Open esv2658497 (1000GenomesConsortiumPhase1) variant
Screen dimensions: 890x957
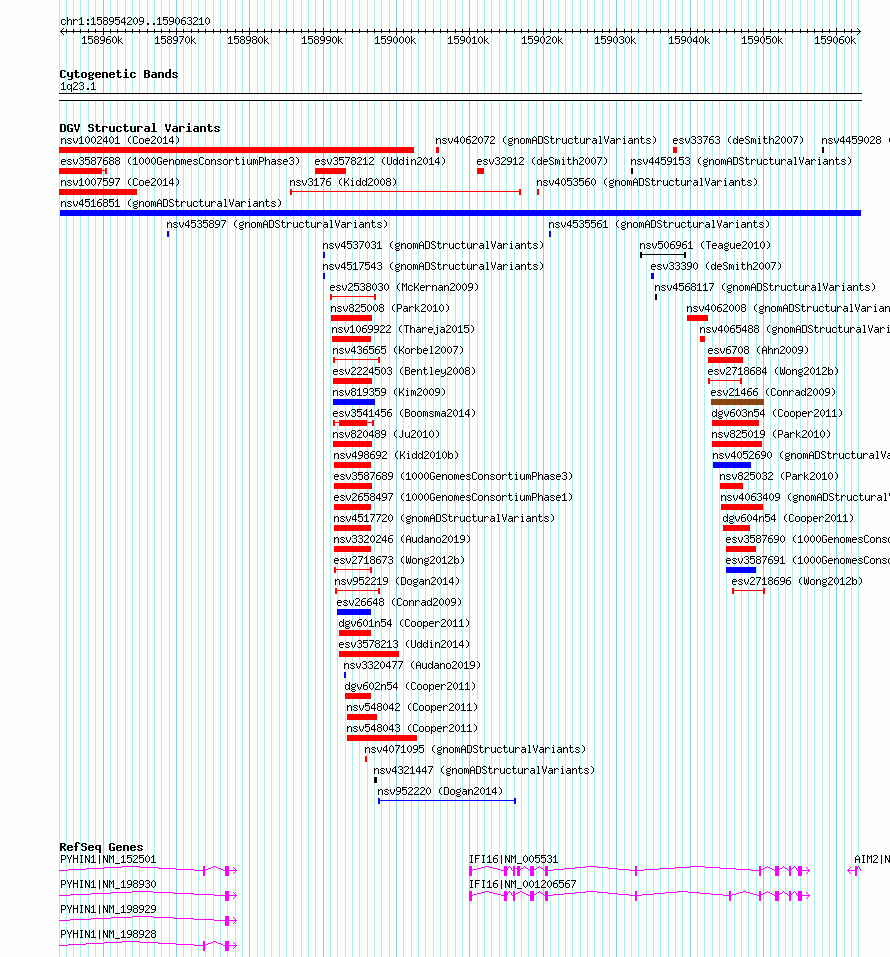pos(454,497)
